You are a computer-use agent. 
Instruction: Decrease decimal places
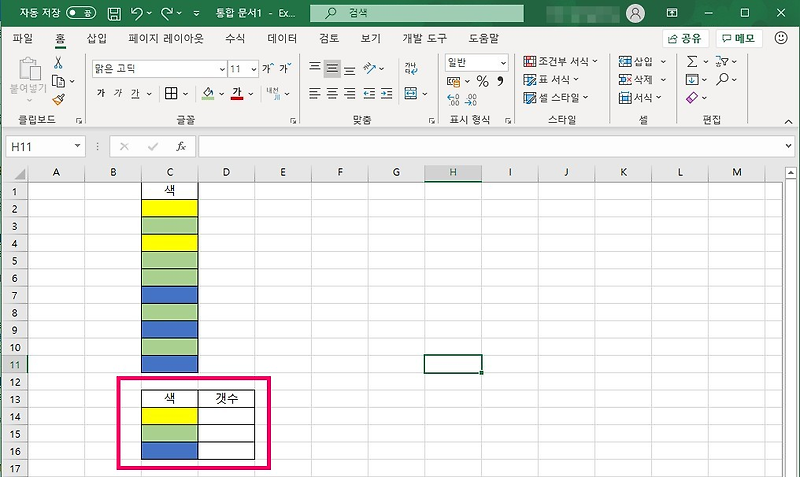coord(471,99)
